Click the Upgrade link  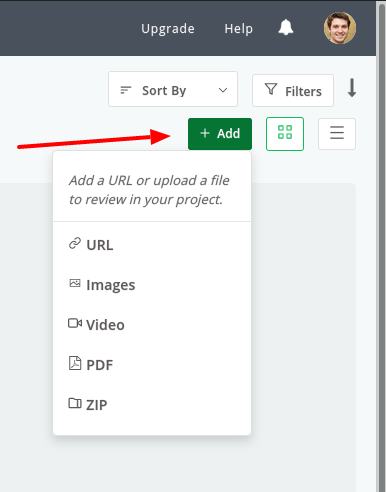point(168,29)
